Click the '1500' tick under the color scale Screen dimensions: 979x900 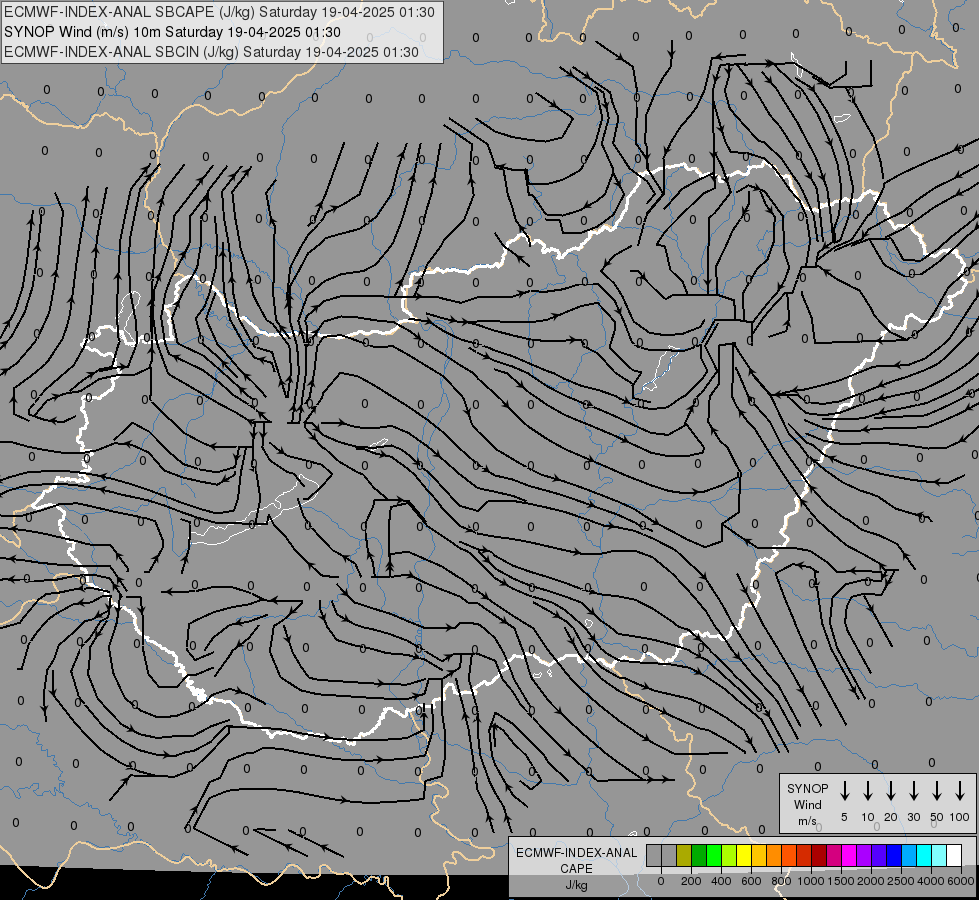click(x=841, y=881)
